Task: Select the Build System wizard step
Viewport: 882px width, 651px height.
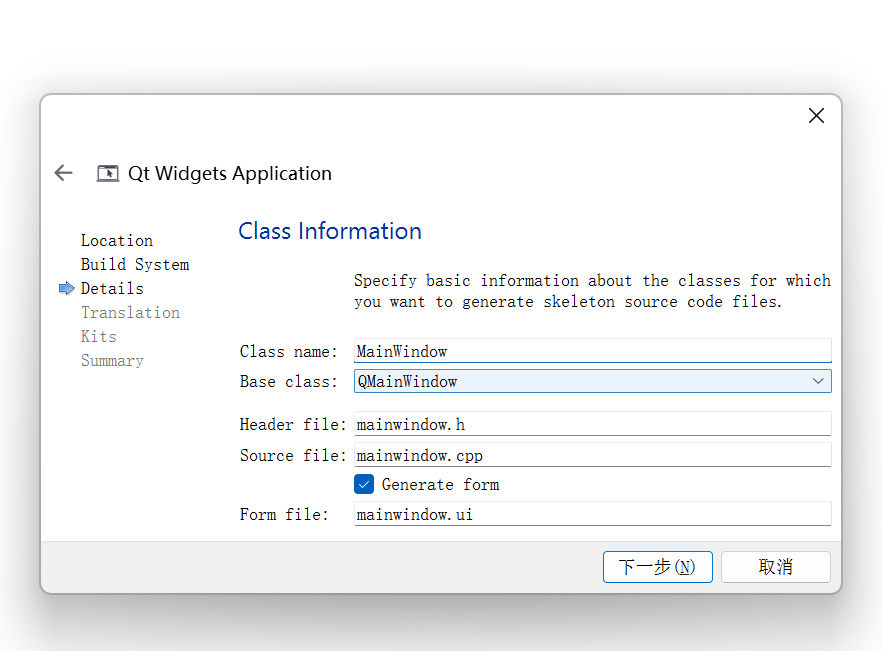Action: (135, 264)
